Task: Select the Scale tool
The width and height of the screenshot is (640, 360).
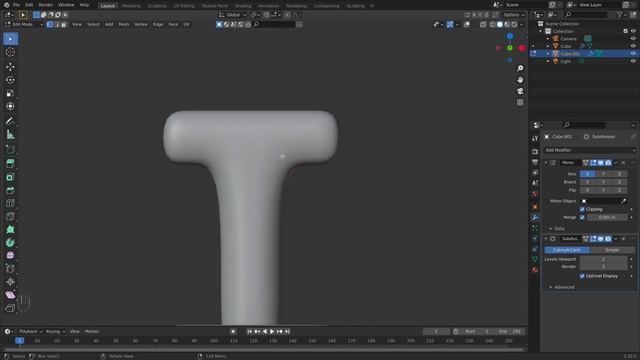Action: point(10,93)
